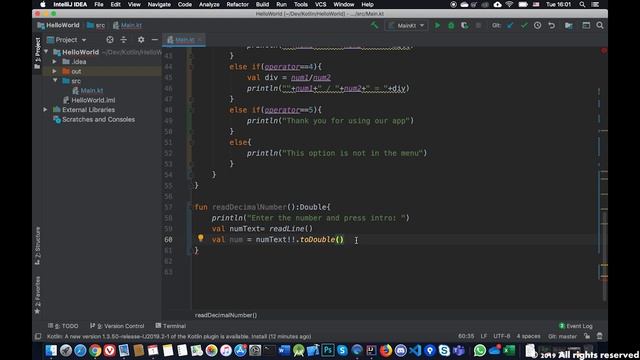Screen dimensions: 640x360
Task: Click the 60:35 cursor position in status bar
Action: pos(466,336)
